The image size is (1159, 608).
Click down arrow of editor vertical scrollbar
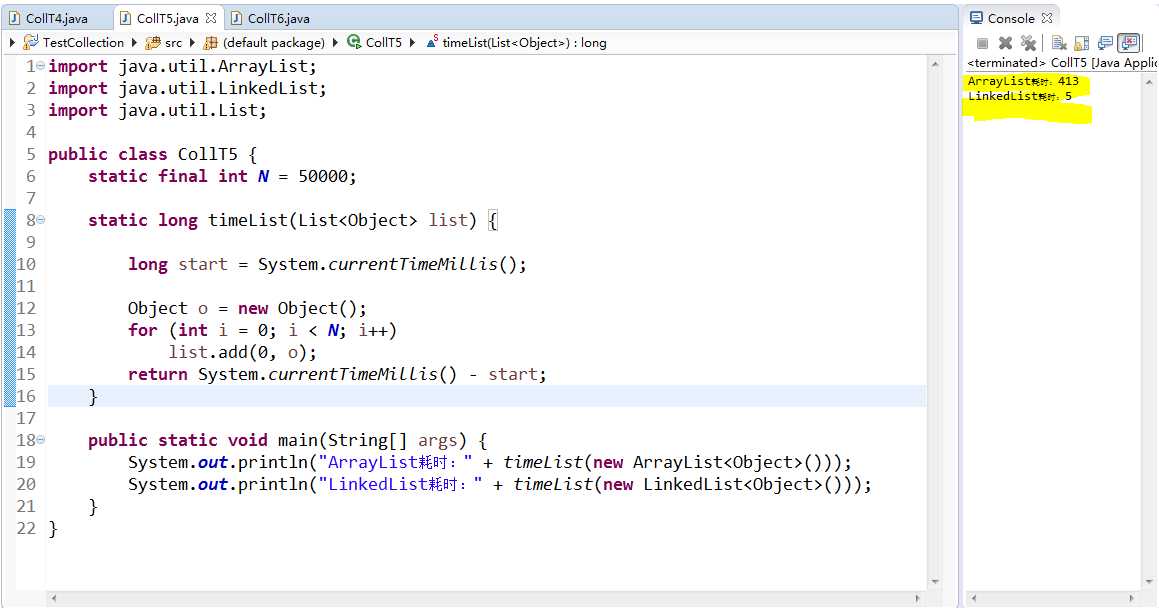[935, 582]
